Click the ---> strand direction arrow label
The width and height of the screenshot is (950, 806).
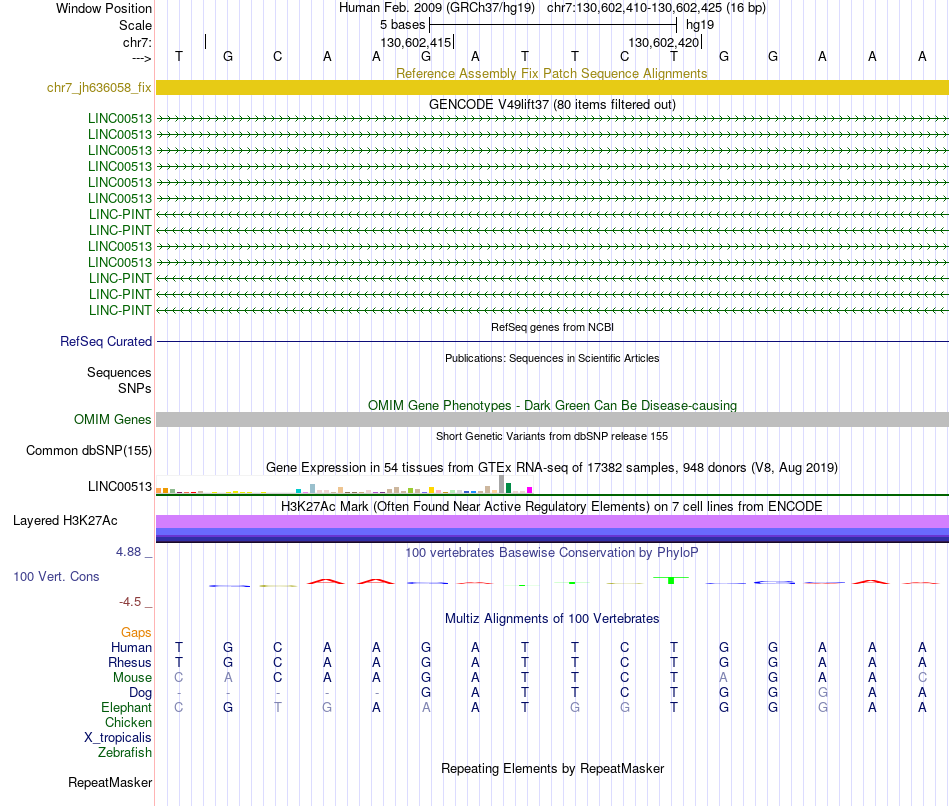[x=142, y=58]
